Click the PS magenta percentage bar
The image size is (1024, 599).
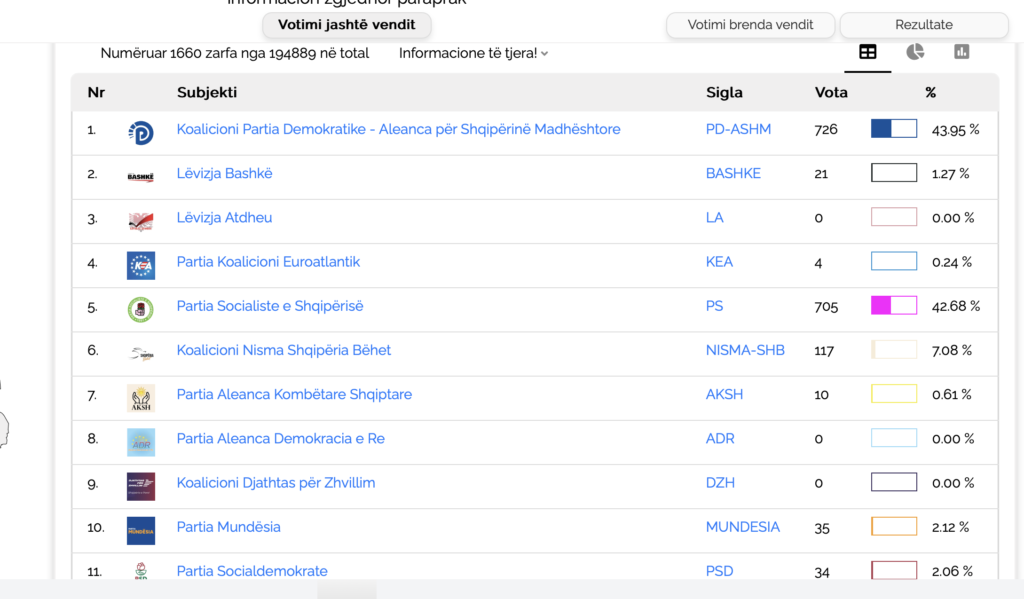coord(894,306)
